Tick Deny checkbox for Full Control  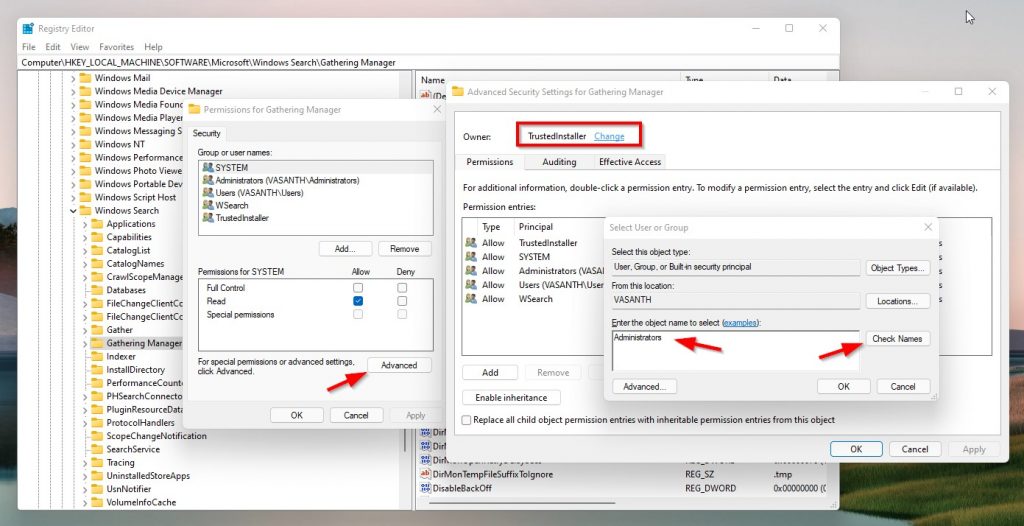402,288
